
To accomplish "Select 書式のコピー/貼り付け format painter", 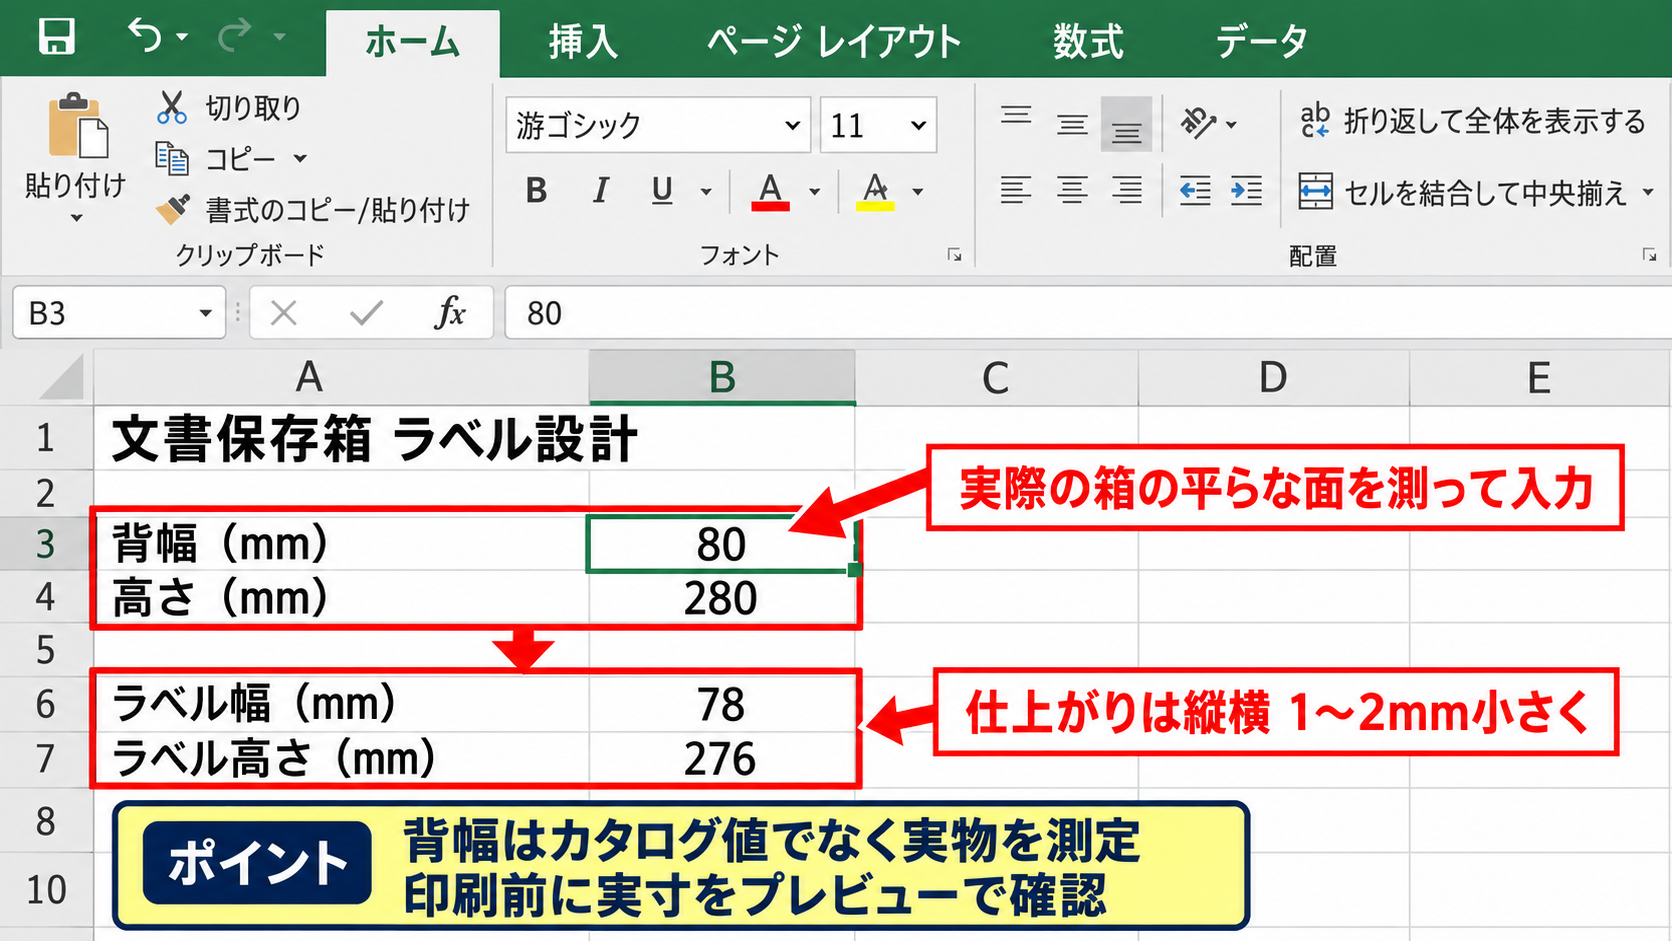I will pyautogui.click(x=313, y=210).
